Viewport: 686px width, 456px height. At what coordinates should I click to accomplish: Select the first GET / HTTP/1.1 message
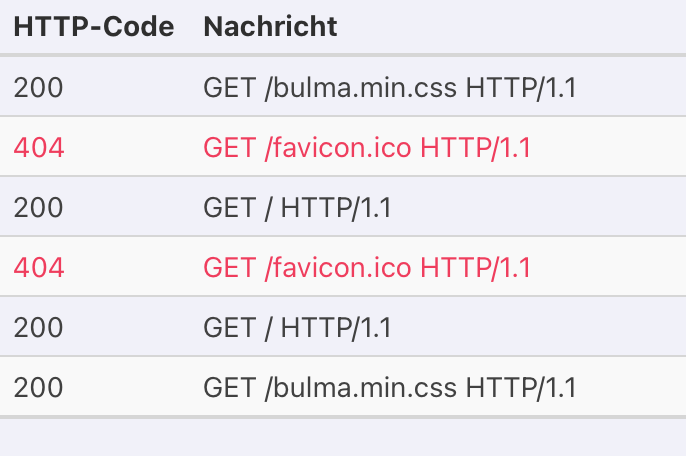(x=297, y=208)
